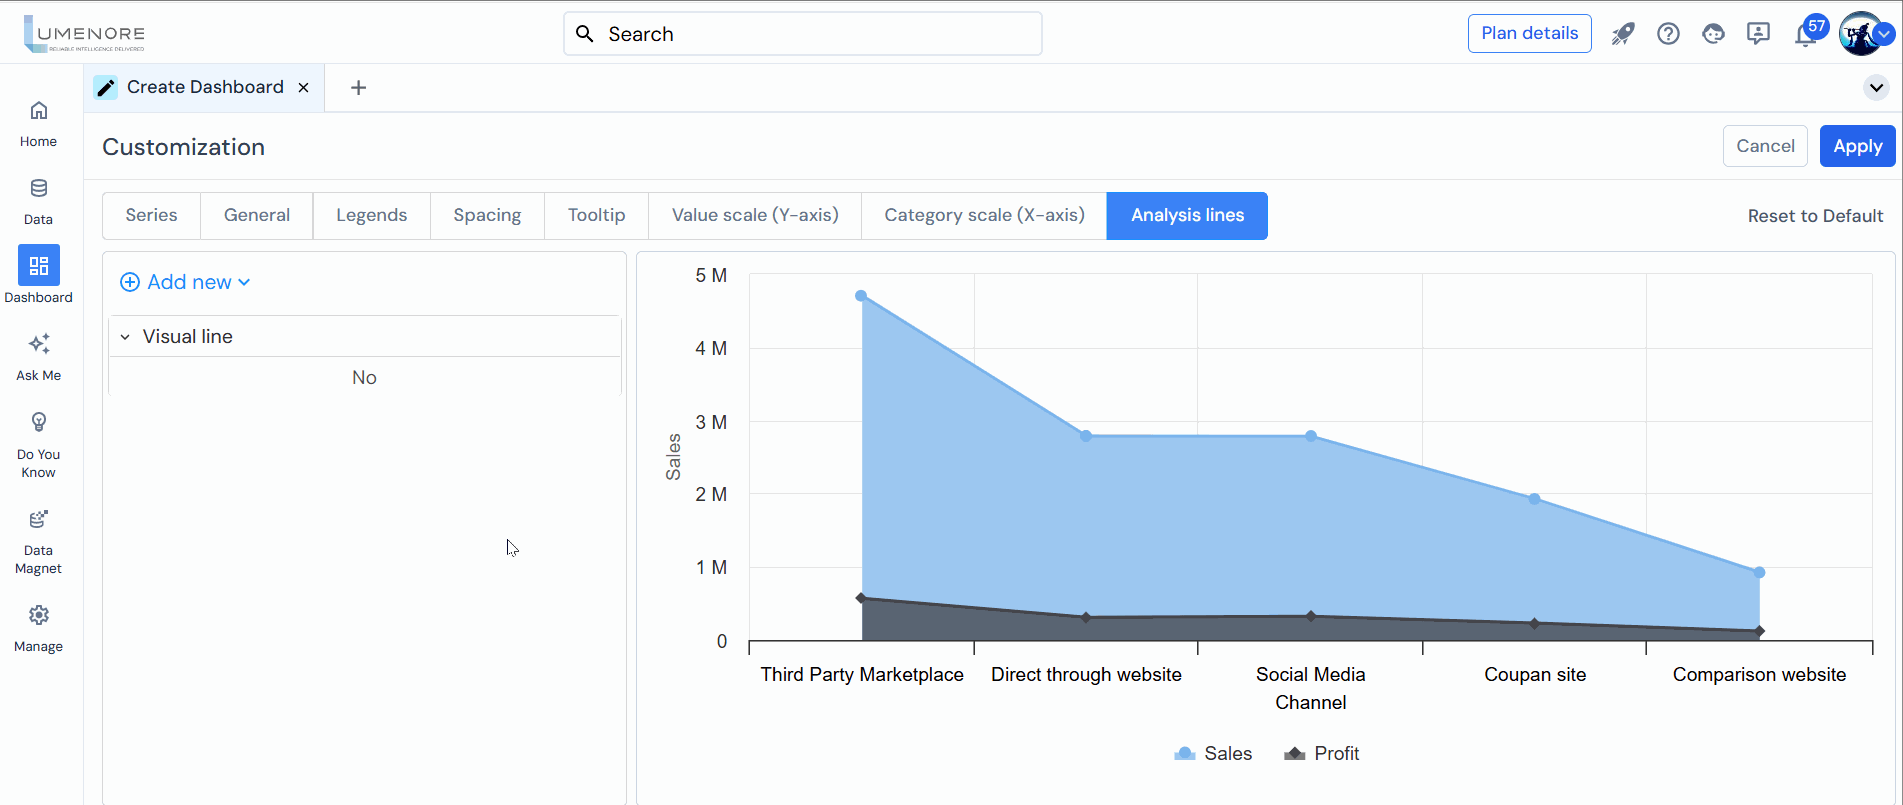1903x805 pixels.
Task: Open the Home page from sidebar
Action: coord(38,123)
